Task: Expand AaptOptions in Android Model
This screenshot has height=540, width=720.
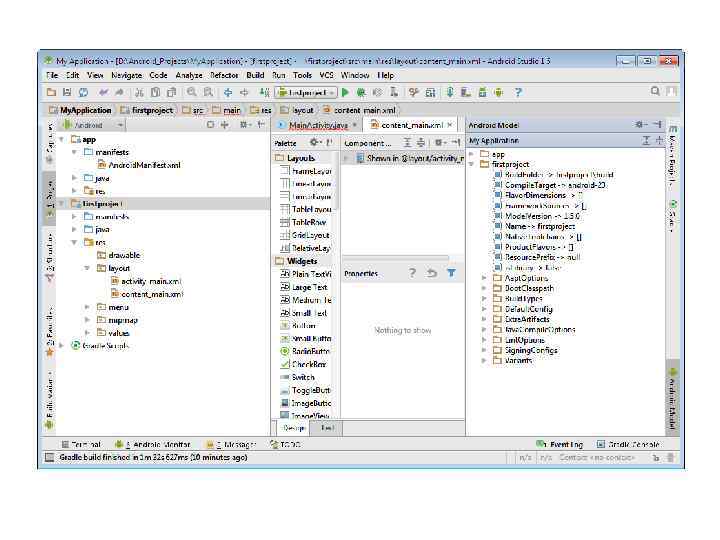Action: coord(484,278)
